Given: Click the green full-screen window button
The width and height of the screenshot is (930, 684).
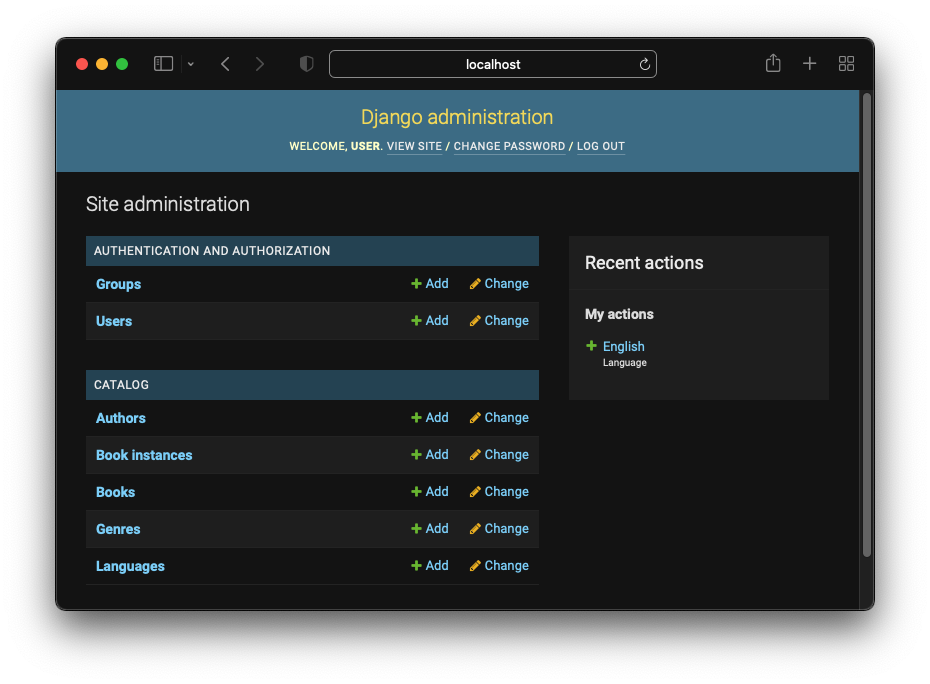Looking at the screenshot, I should point(122,64).
